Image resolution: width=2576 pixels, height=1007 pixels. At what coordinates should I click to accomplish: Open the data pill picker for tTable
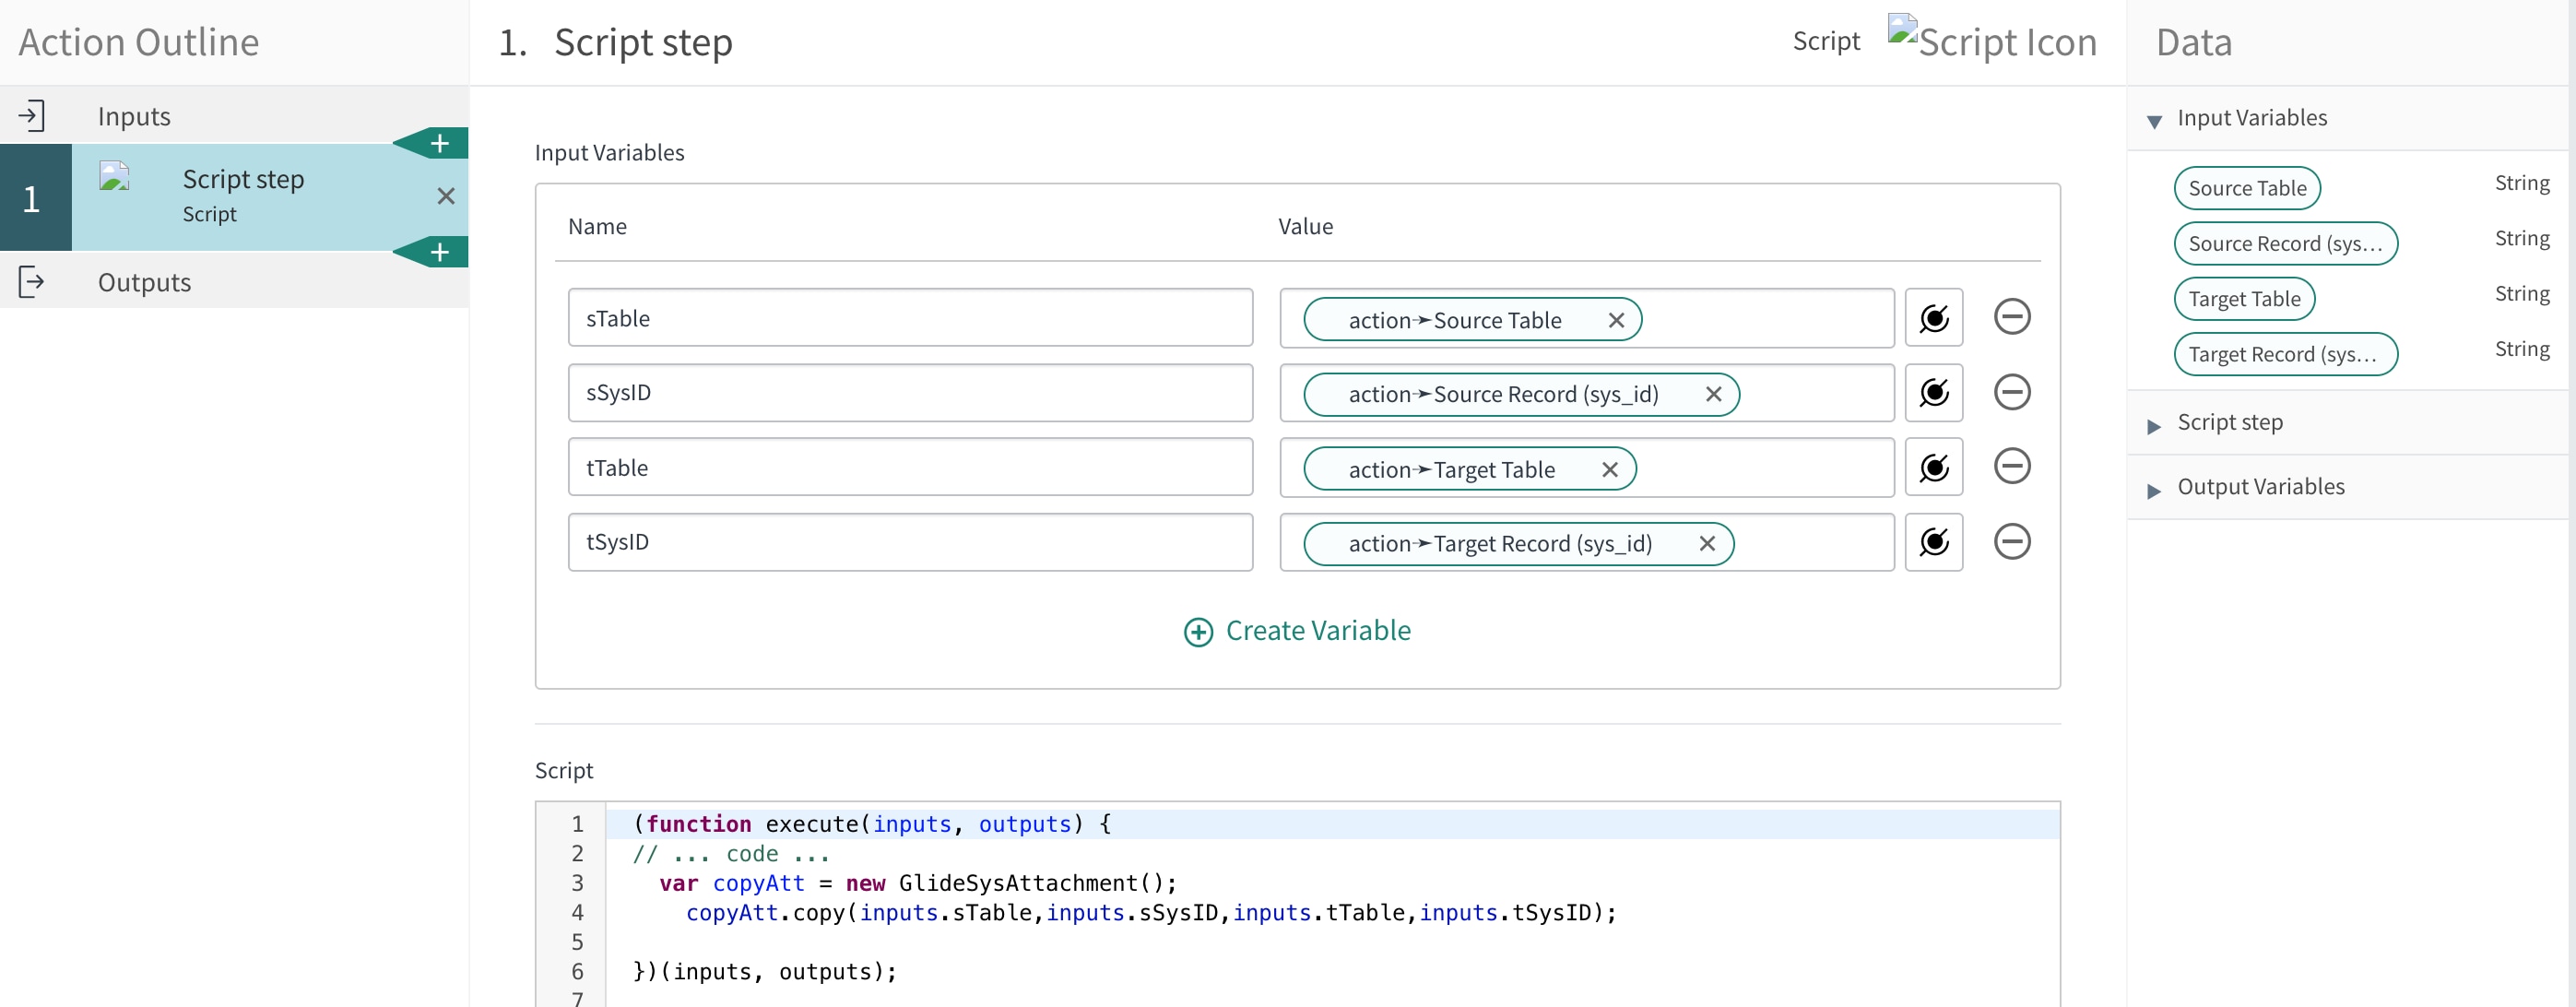[x=1933, y=467]
